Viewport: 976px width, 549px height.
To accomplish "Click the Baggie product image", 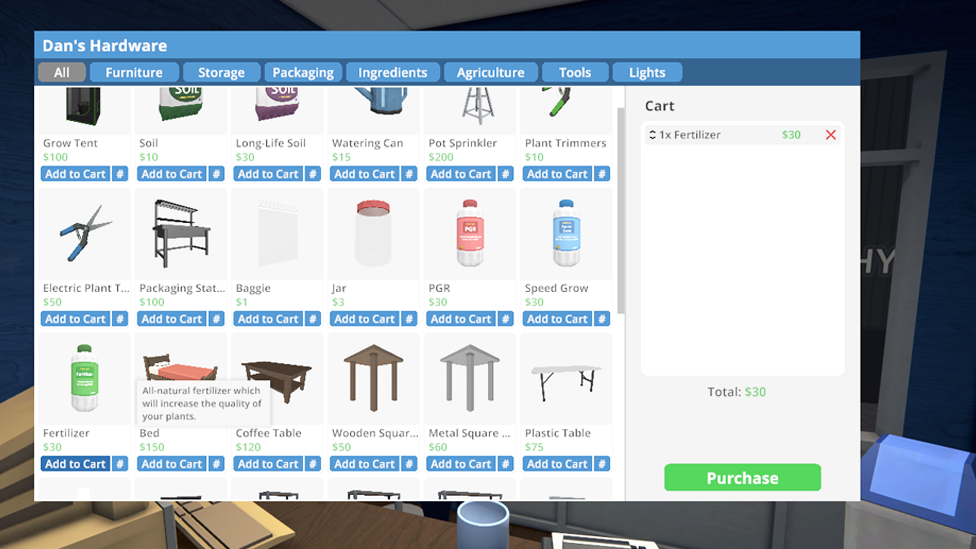I will point(278,234).
